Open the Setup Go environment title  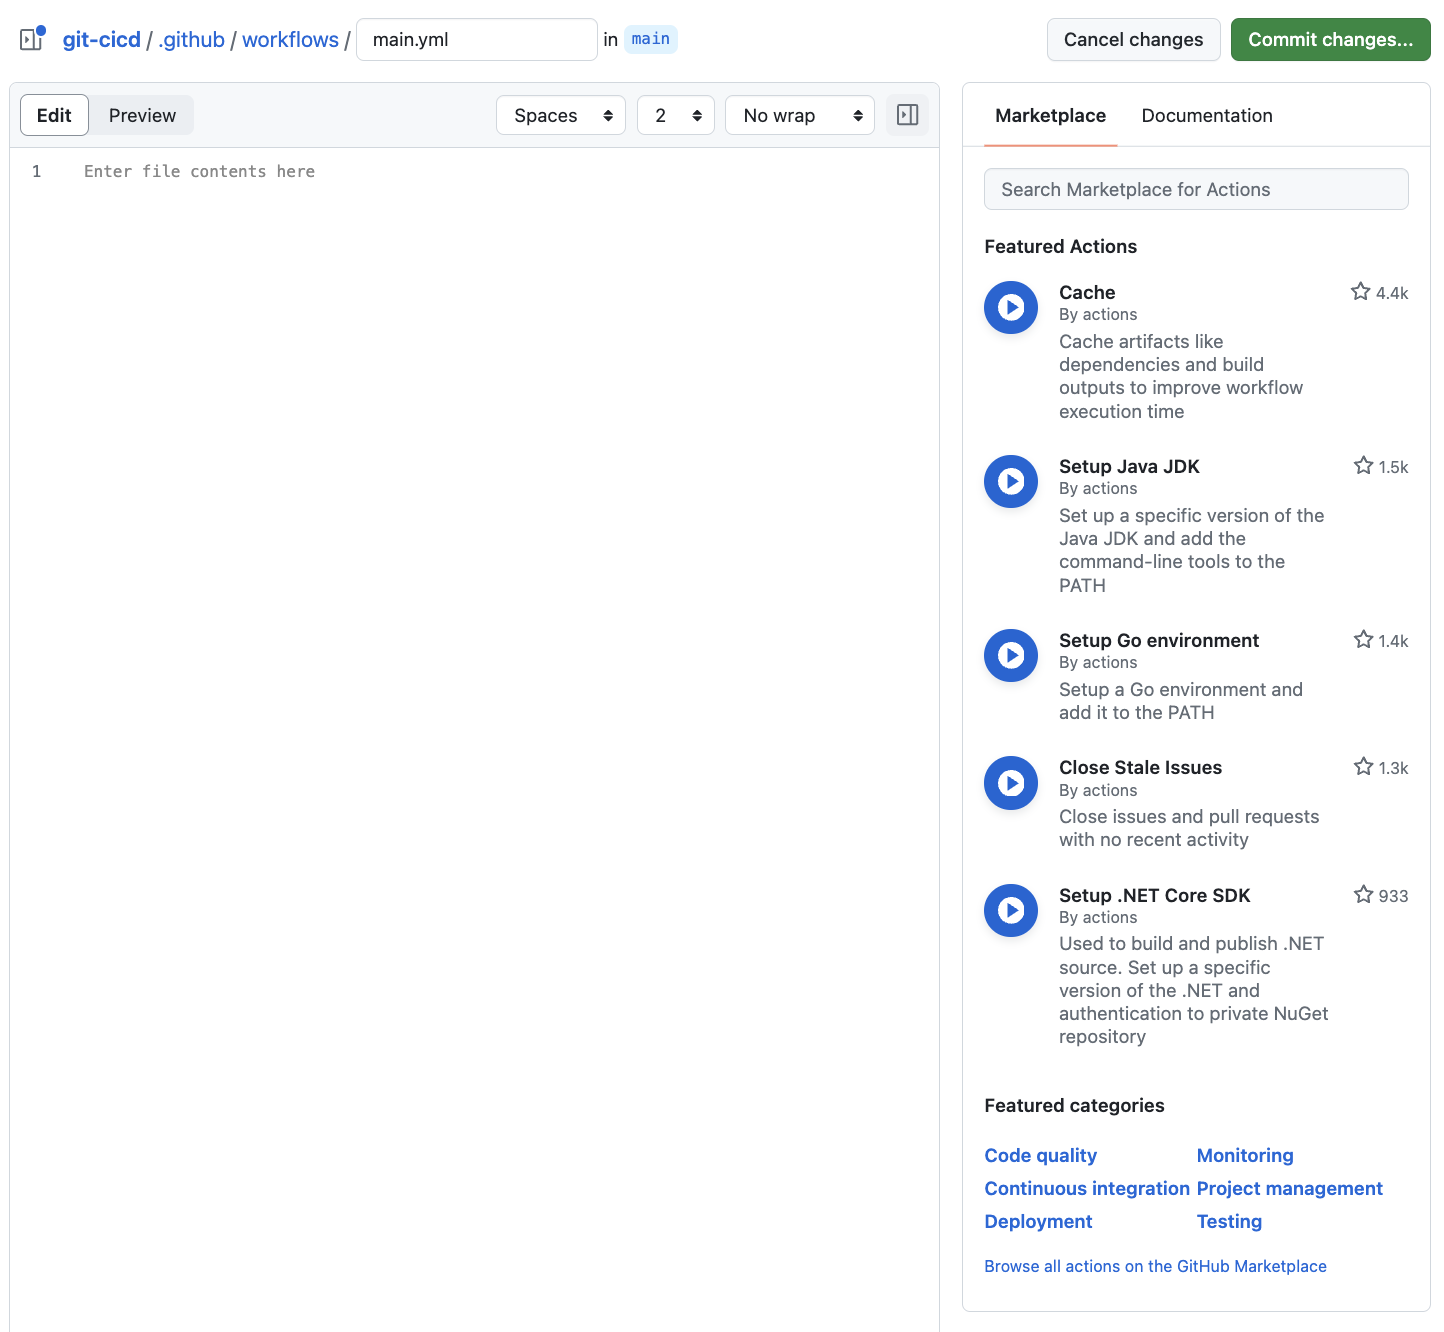1159,640
